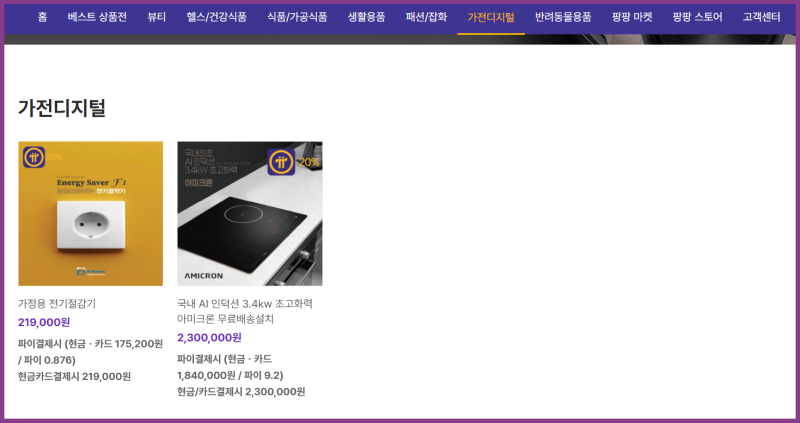Open the 뷰티 category

tap(157, 17)
